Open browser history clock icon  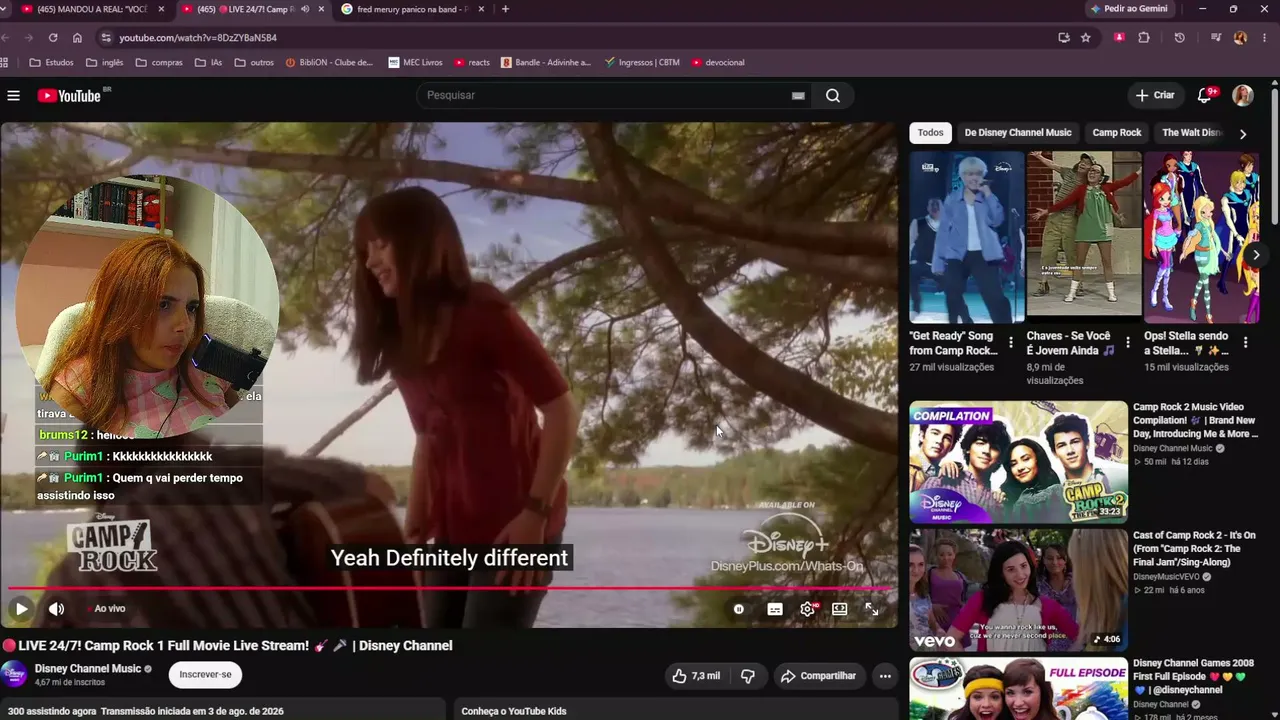[x=1179, y=38]
